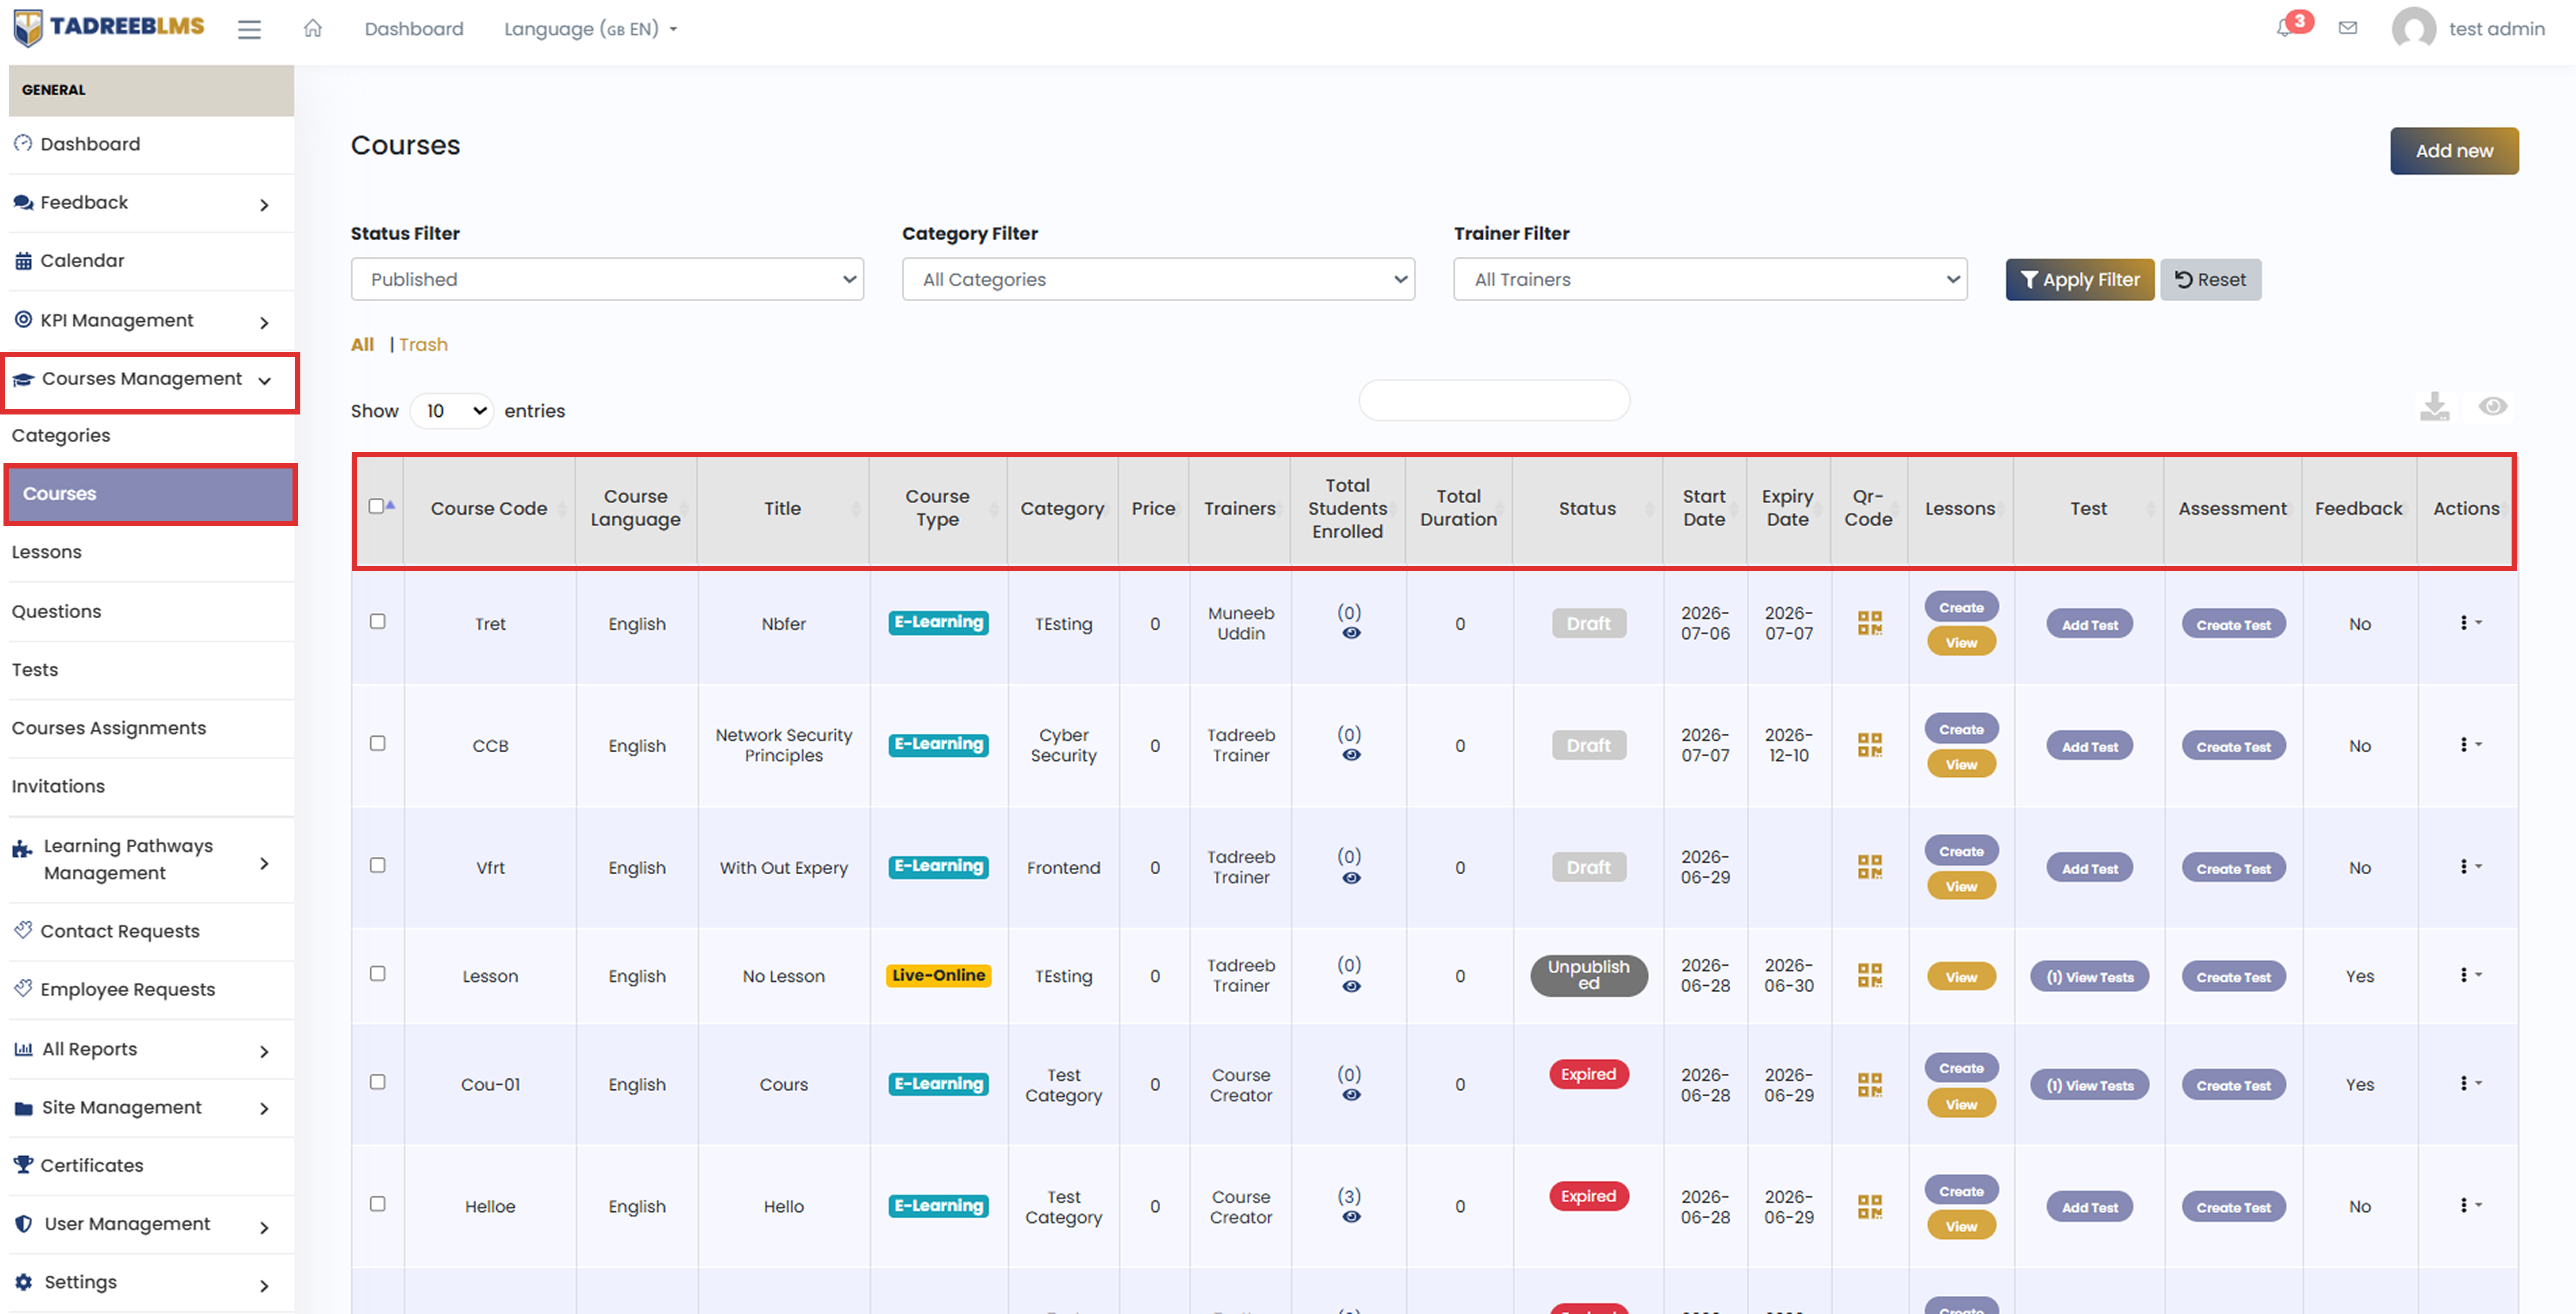
Task: Sort table by Course Code header
Action: tap(489, 508)
